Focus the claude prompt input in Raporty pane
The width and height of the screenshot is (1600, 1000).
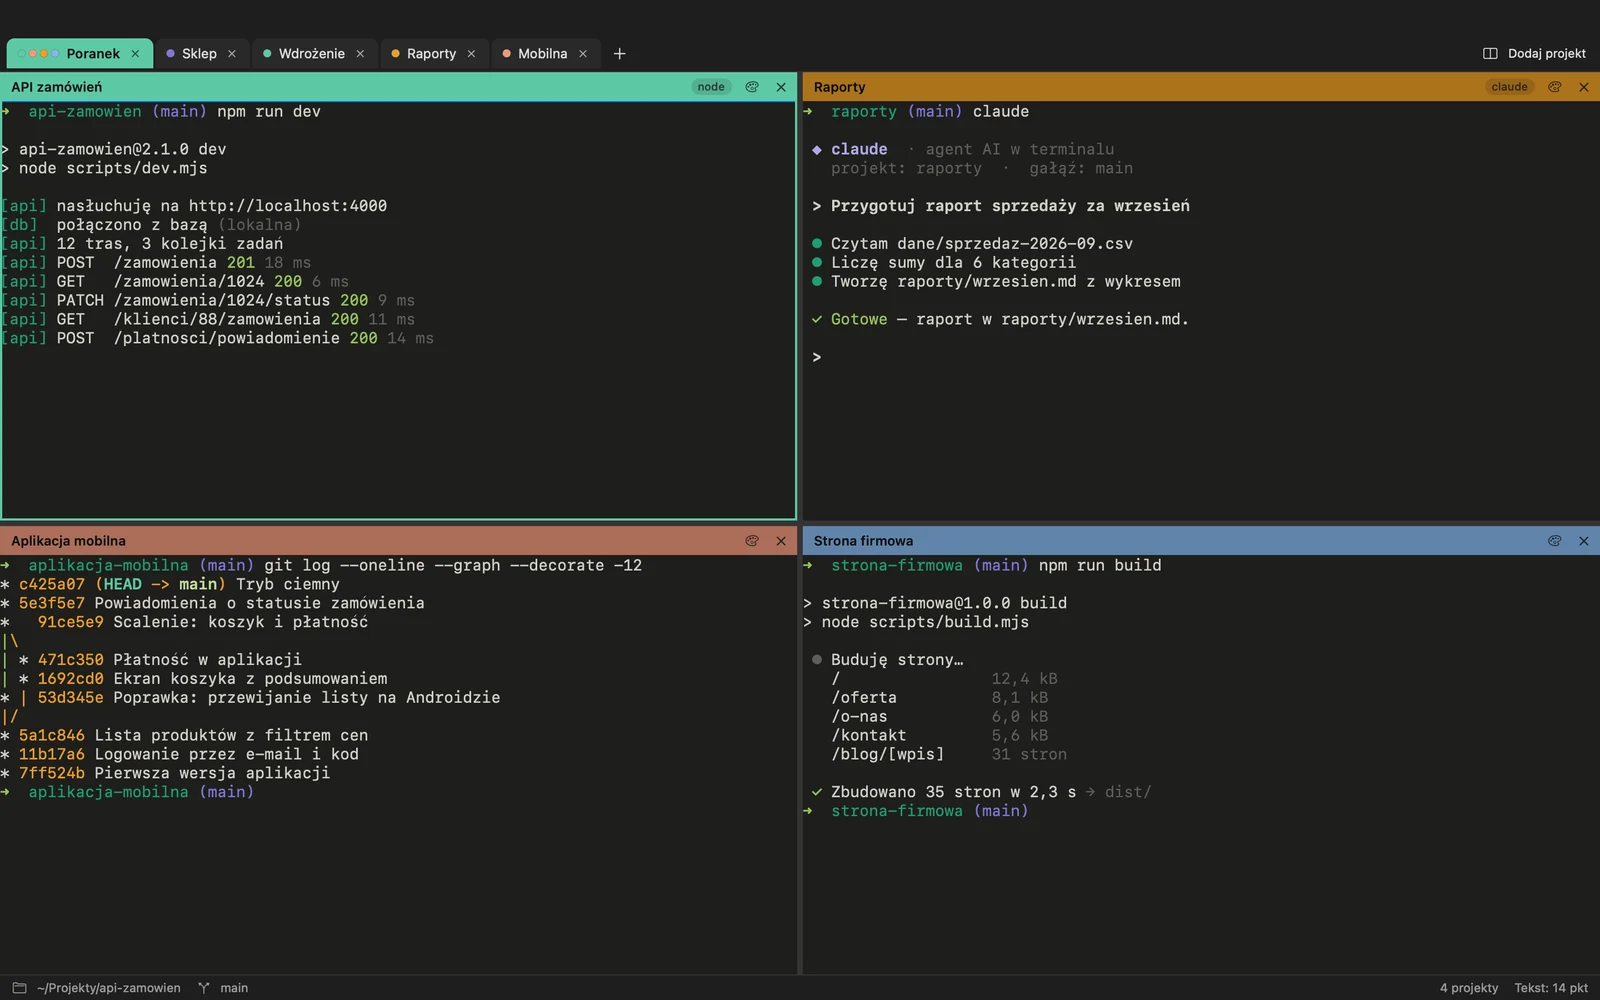[x=1200, y=357]
